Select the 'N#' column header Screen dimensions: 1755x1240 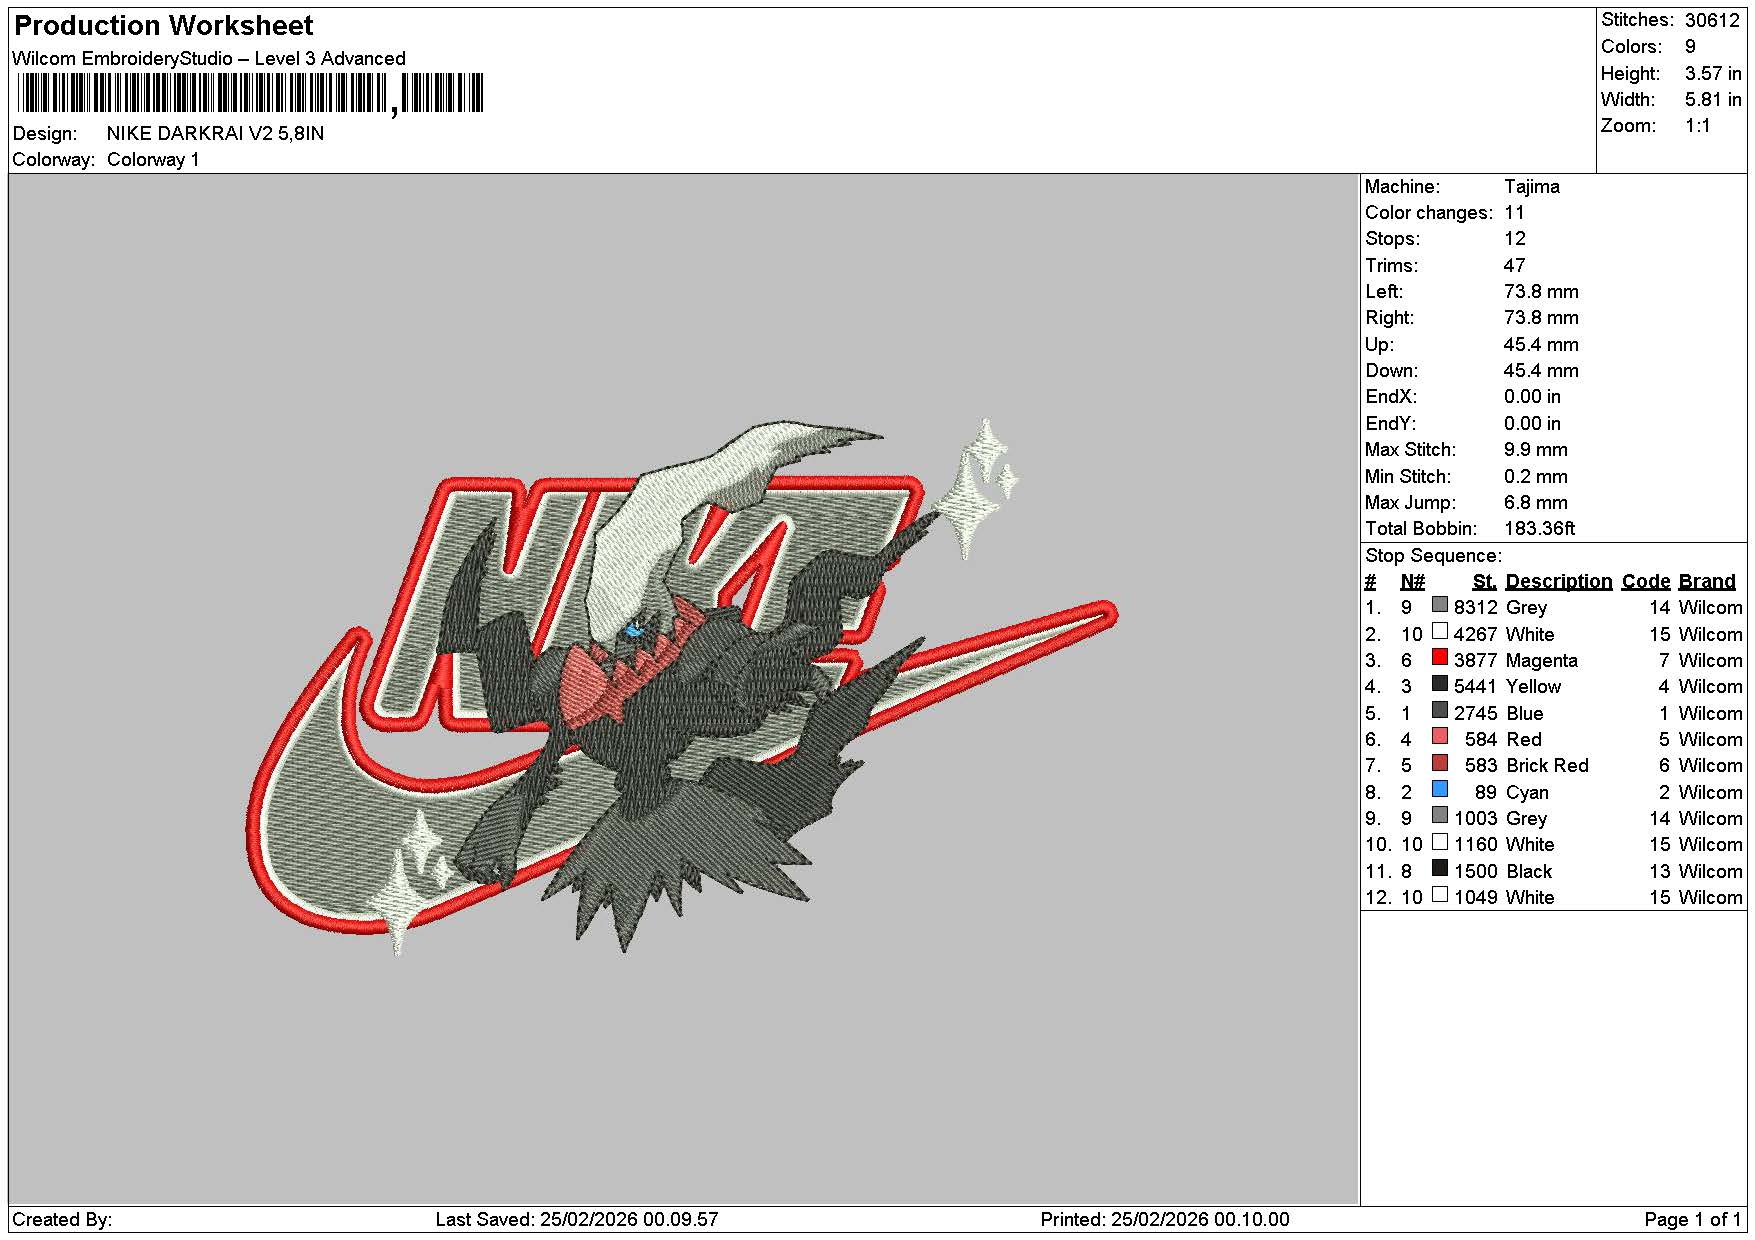(x=1413, y=582)
